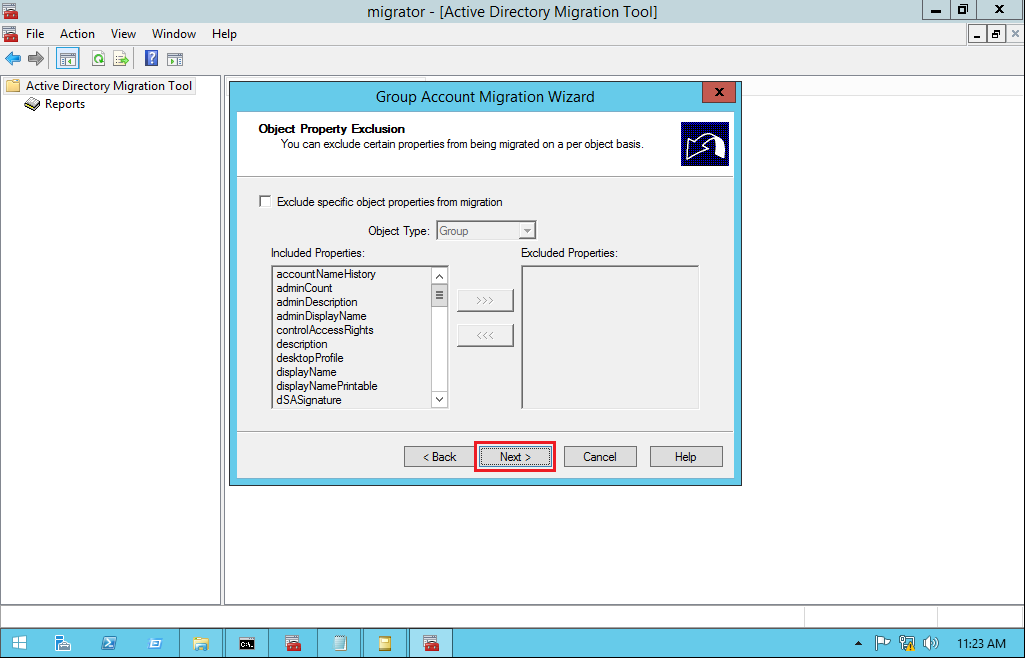This screenshot has height=658, width=1025.
Task: Enable Exclude specific object properties checkbox
Action: point(265,201)
